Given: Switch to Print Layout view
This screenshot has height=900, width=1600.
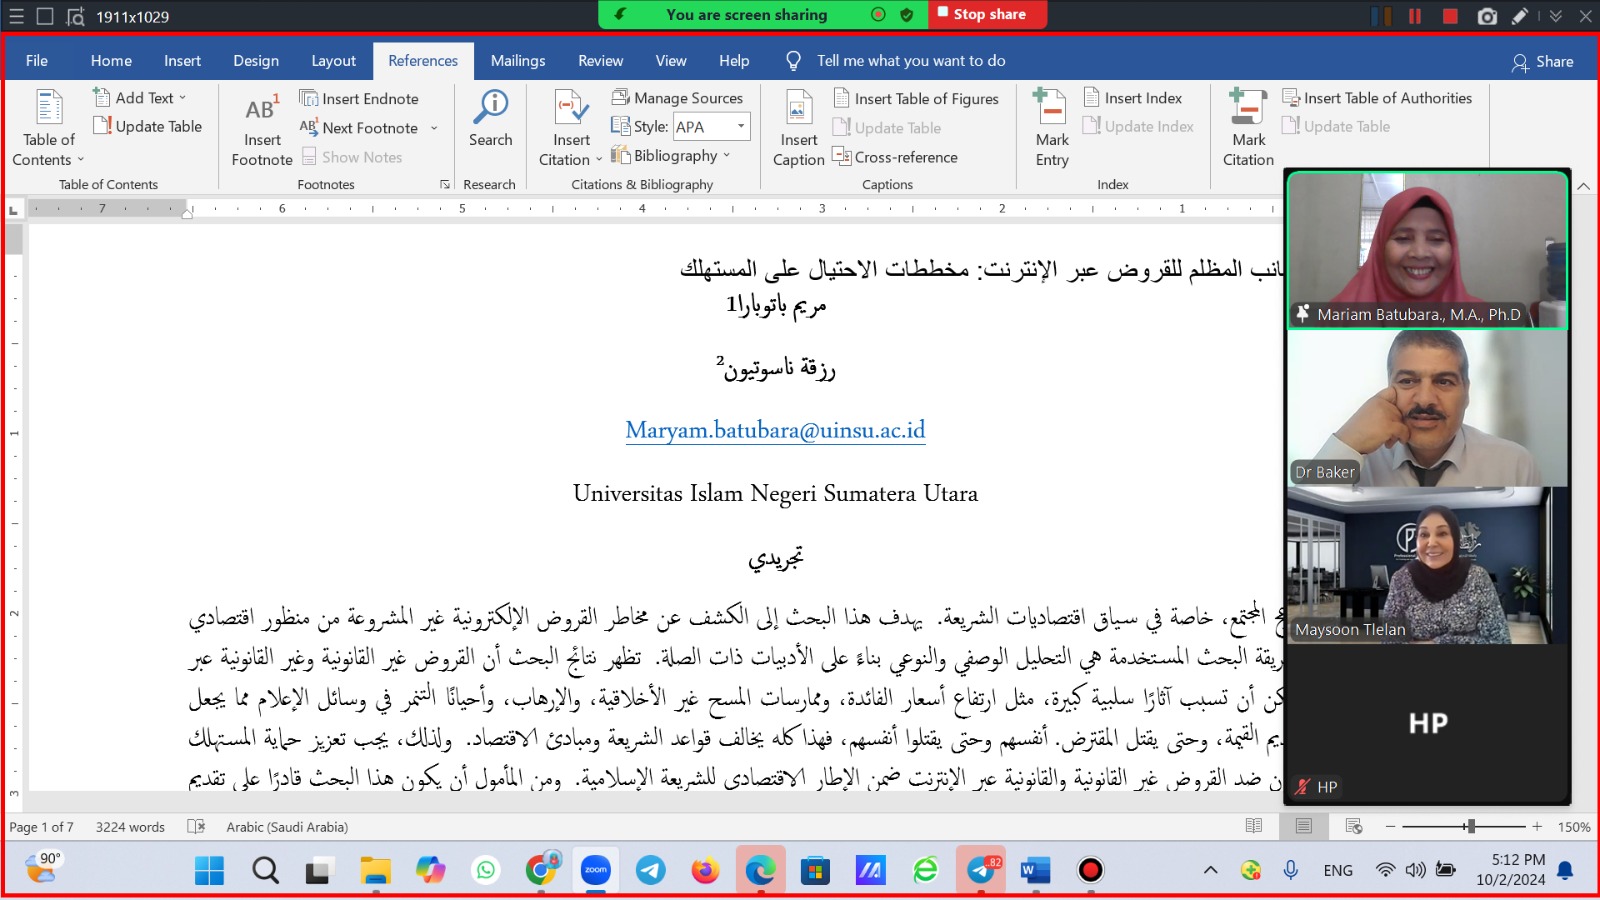Looking at the screenshot, I should [x=1304, y=826].
